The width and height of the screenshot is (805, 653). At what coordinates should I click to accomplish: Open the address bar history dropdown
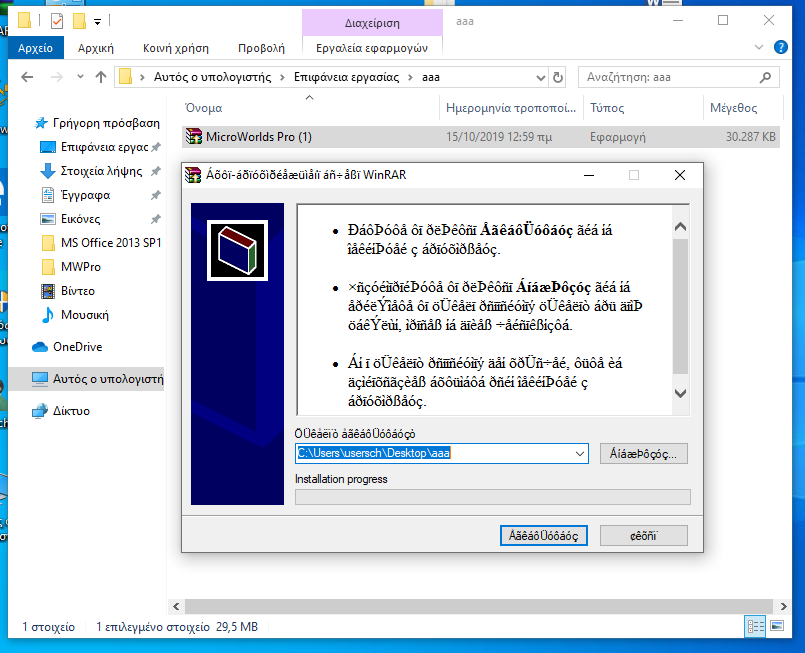[x=540, y=78]
